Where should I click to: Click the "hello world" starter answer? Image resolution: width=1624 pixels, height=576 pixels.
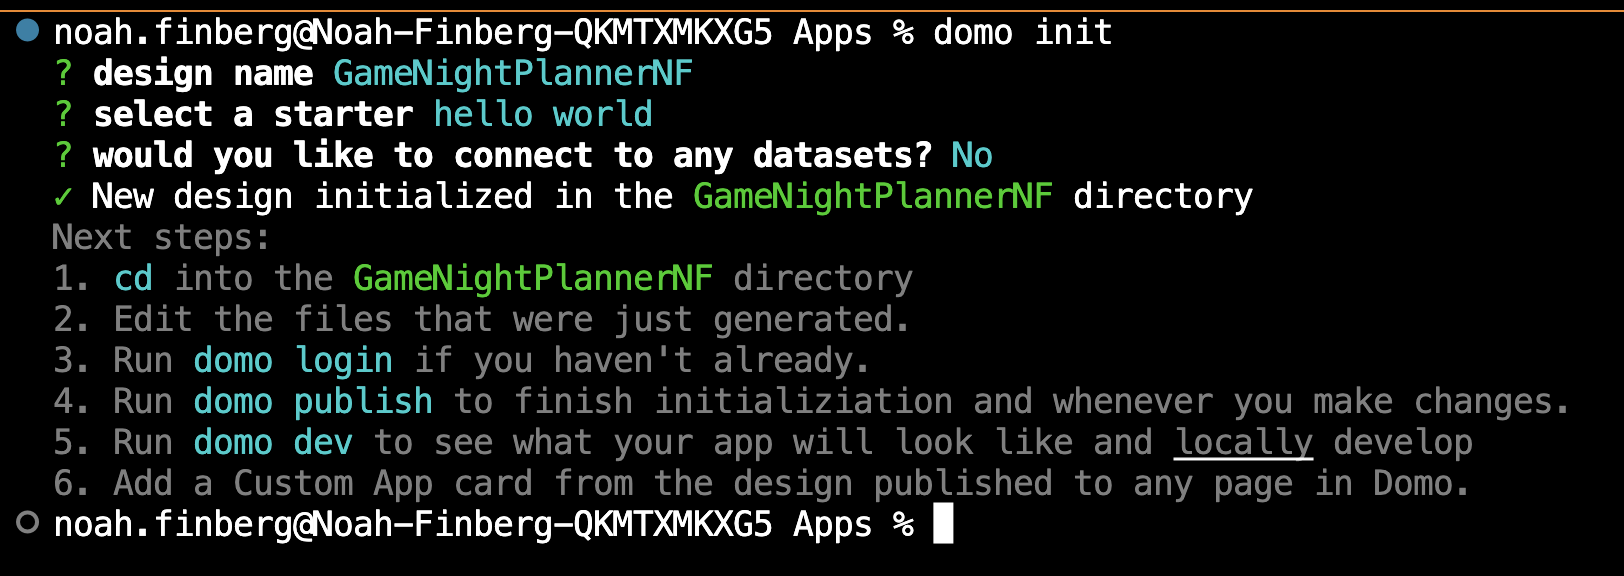[543, 114]
